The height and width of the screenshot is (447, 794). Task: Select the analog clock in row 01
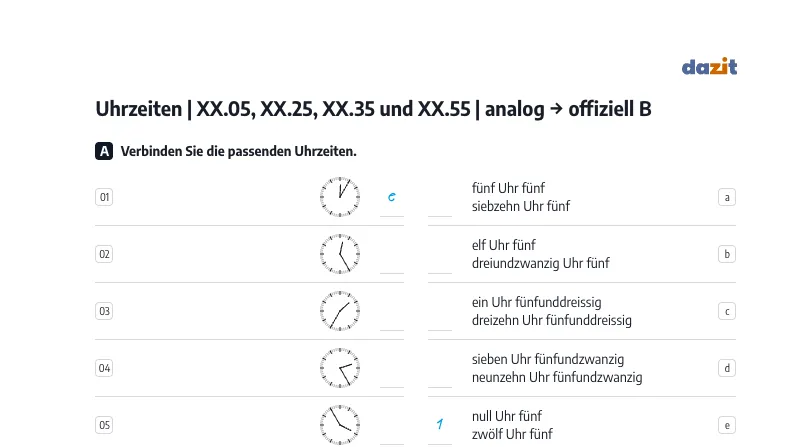(x=340, y=197)
